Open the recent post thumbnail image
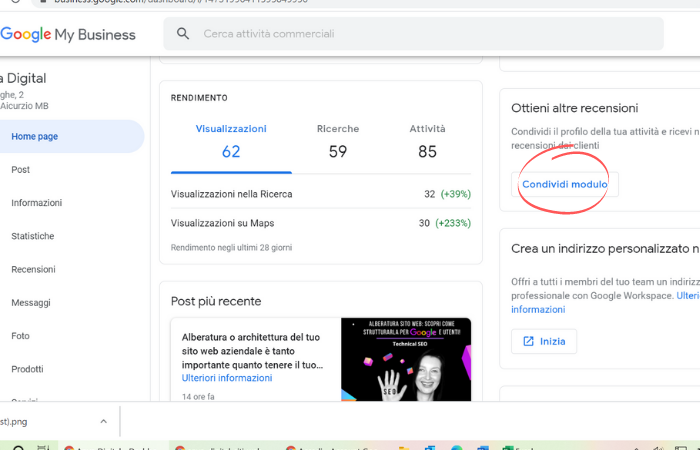700x450 pixels. [x=405, y=359]
